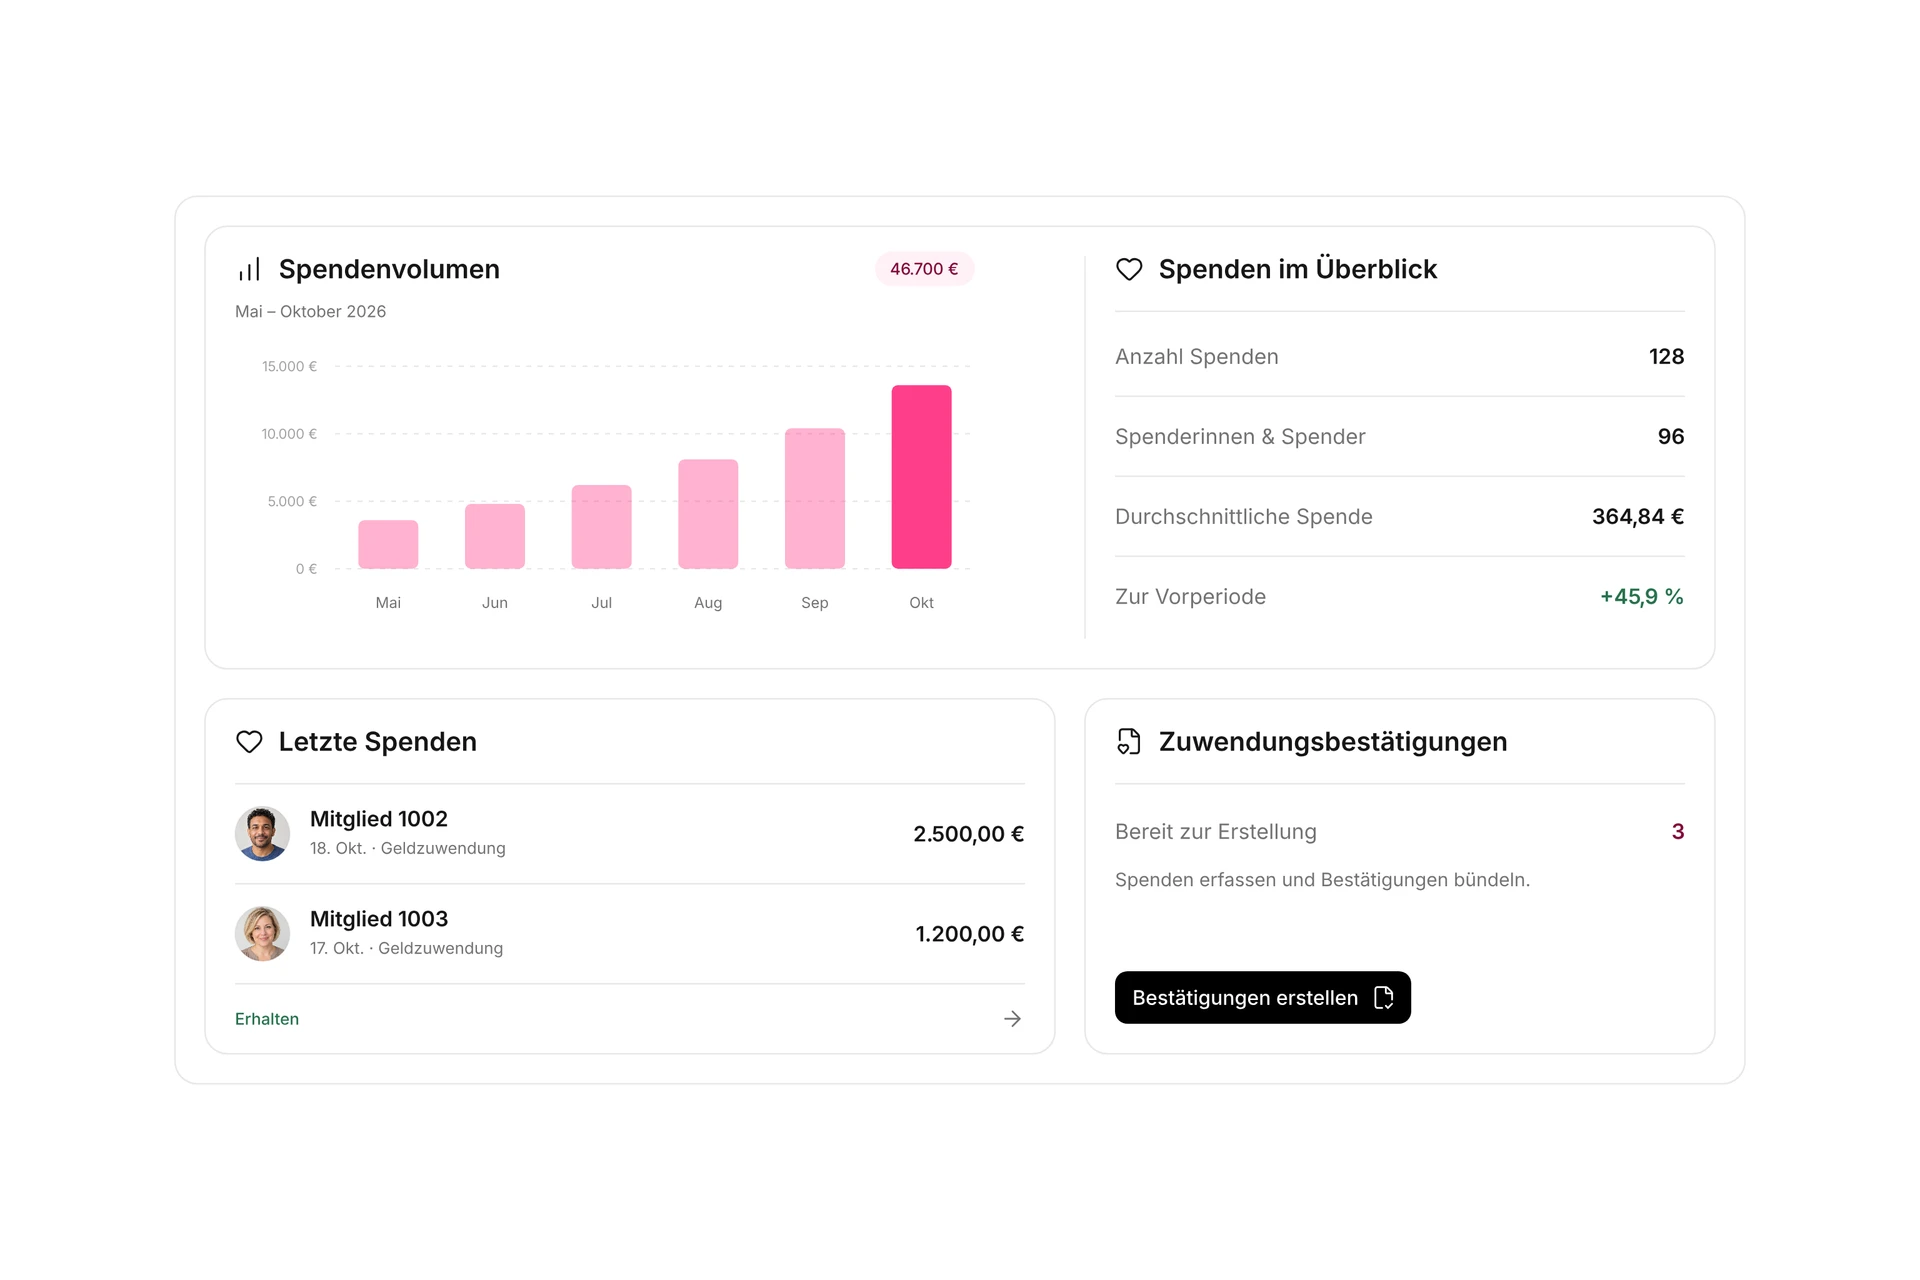Click the heart icon next to Spenden im Überblick

(1129, 269)
